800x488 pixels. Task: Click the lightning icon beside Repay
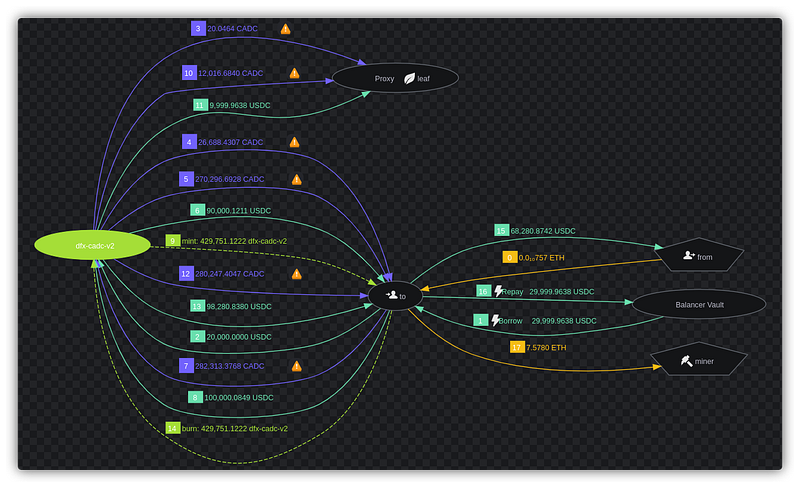tap(498, 292)
